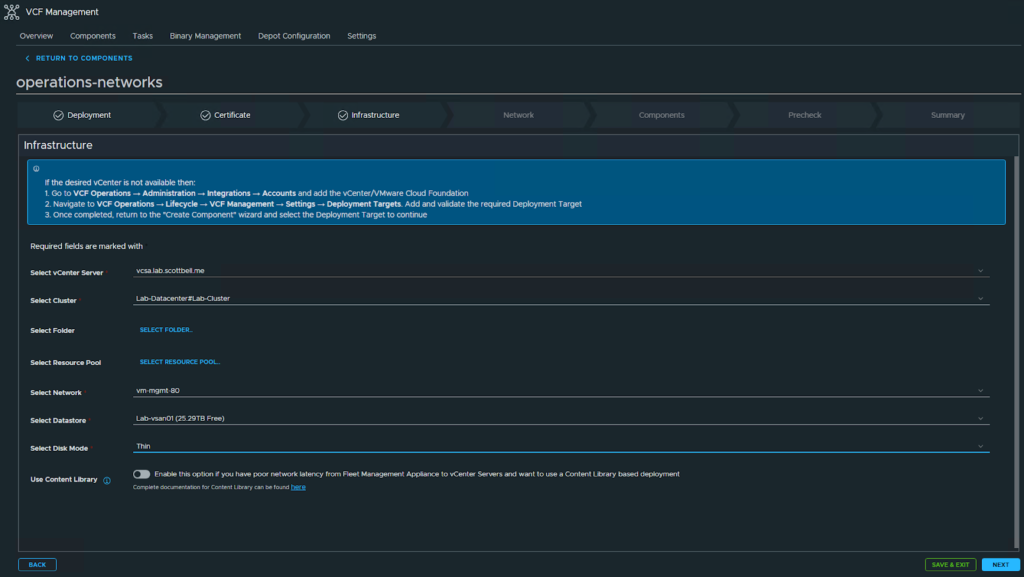Click the Select Resource Pool link

(180, 362)
